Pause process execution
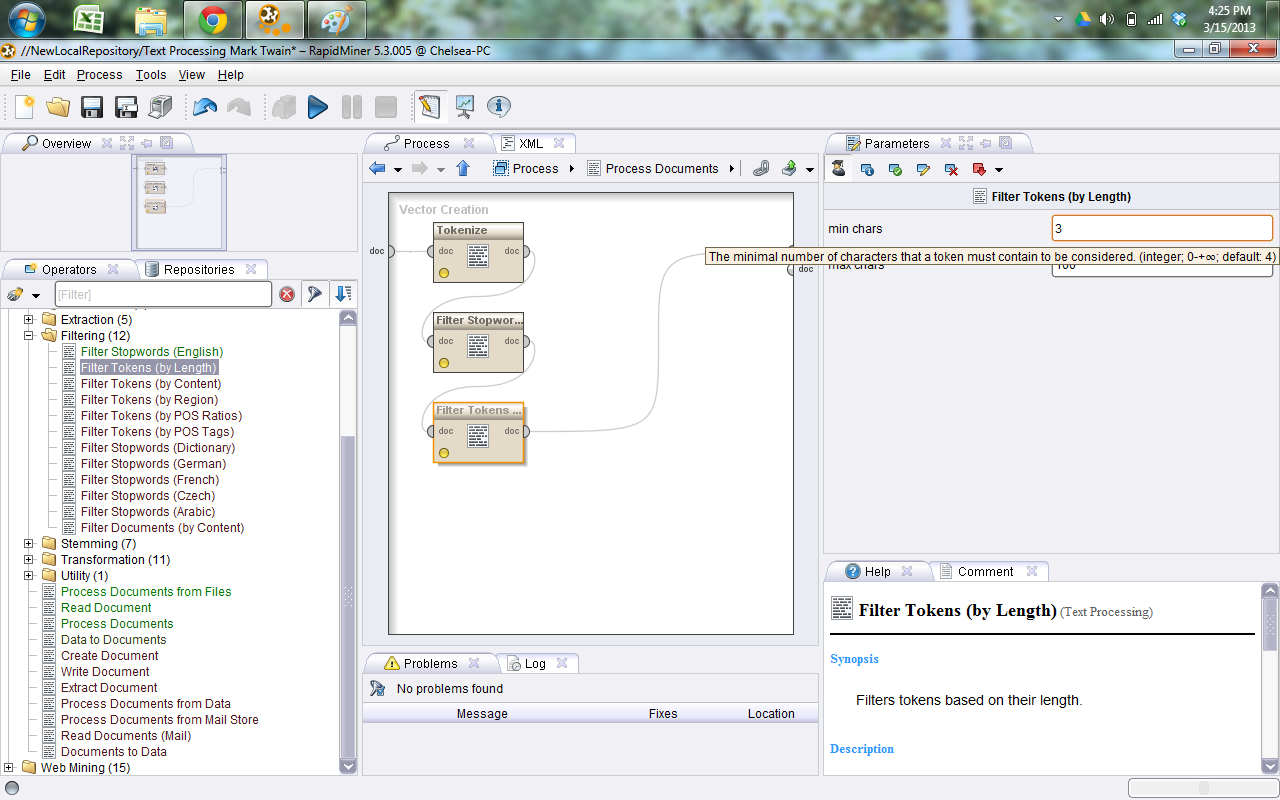The height and width of the screenshot is (800, 1280). [x=351, y=107]
